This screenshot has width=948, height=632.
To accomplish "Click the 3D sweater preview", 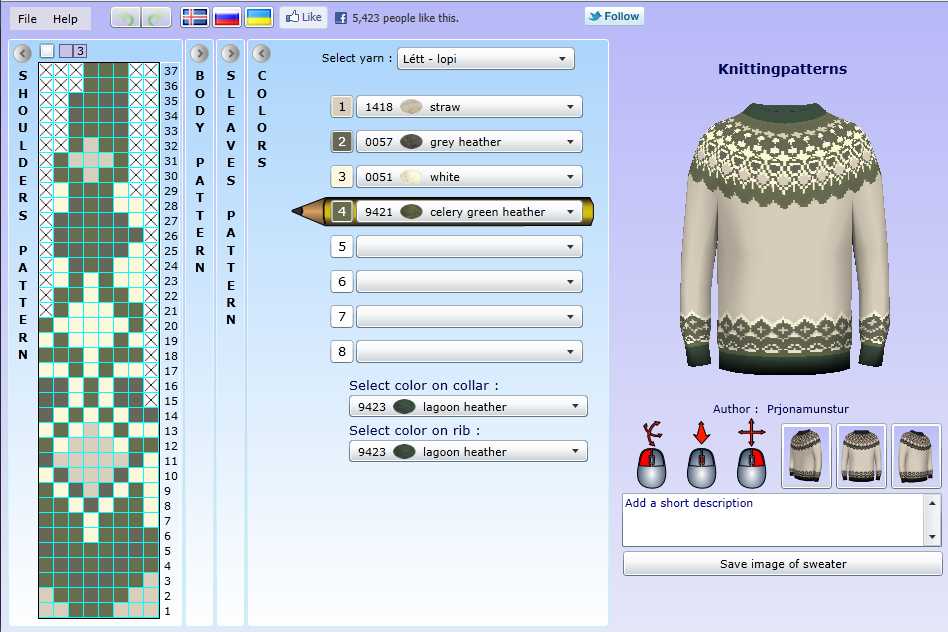I will (784, 239).
